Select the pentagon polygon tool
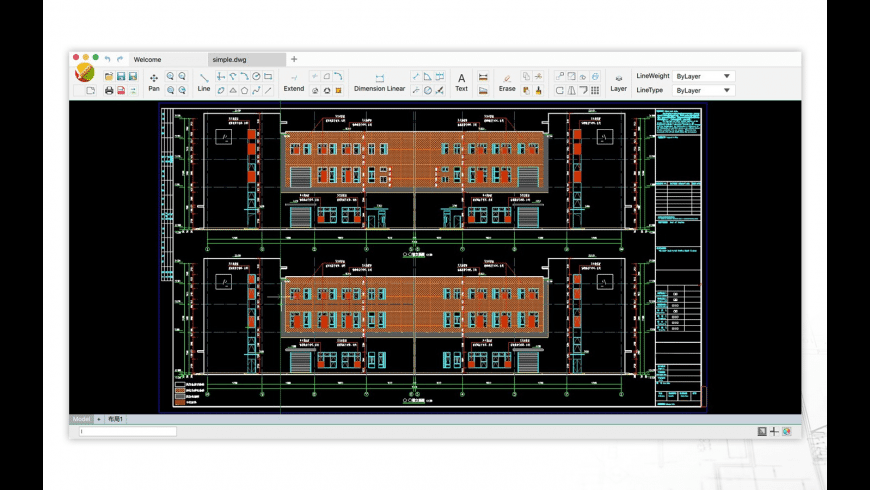Screen dimensions: 870x490 tap(245, 90)
